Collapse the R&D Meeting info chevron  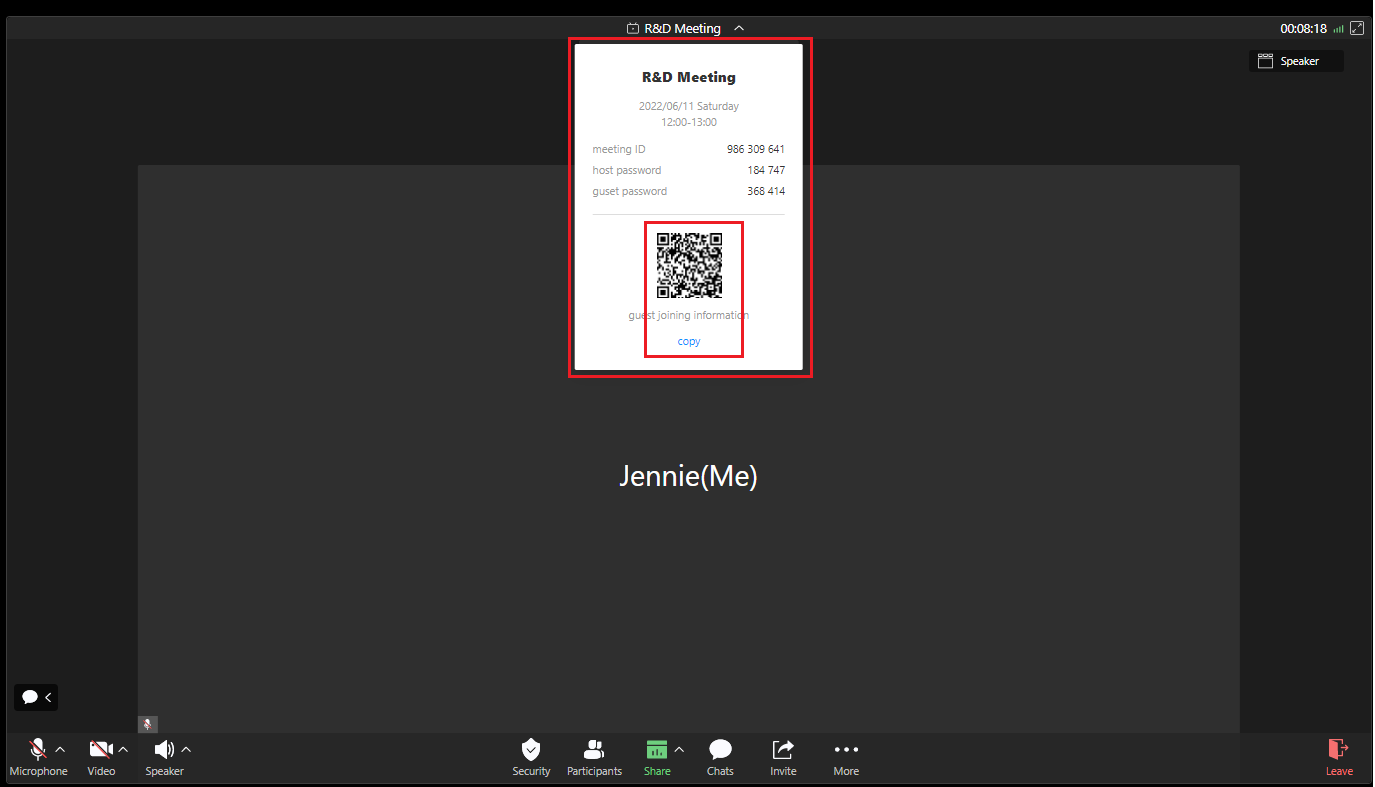[739, 29]
